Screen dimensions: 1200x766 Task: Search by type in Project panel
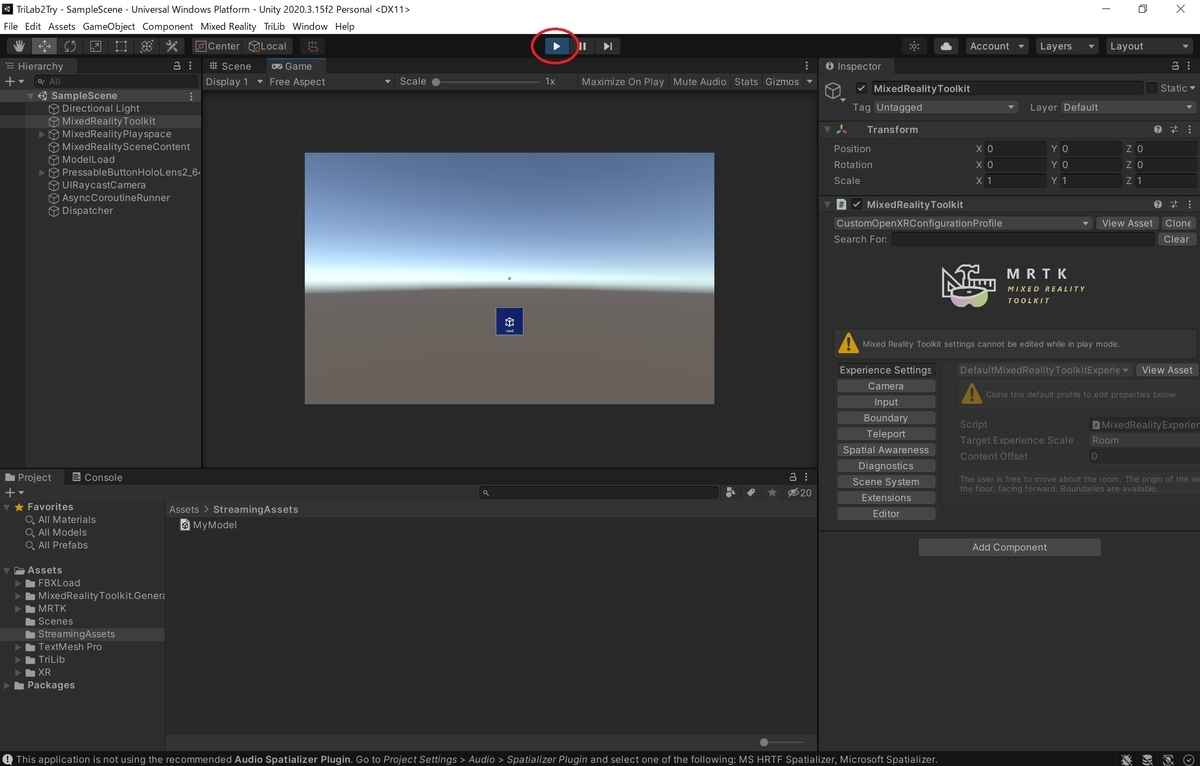731,492
